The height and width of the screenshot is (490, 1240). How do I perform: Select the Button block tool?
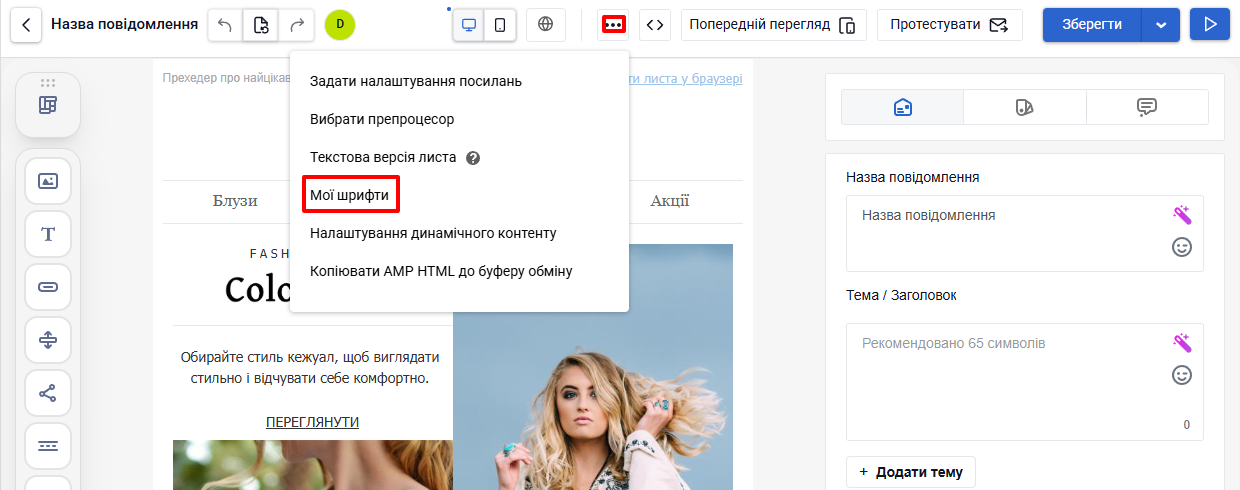pyautogui.click(x=48, y=287)
